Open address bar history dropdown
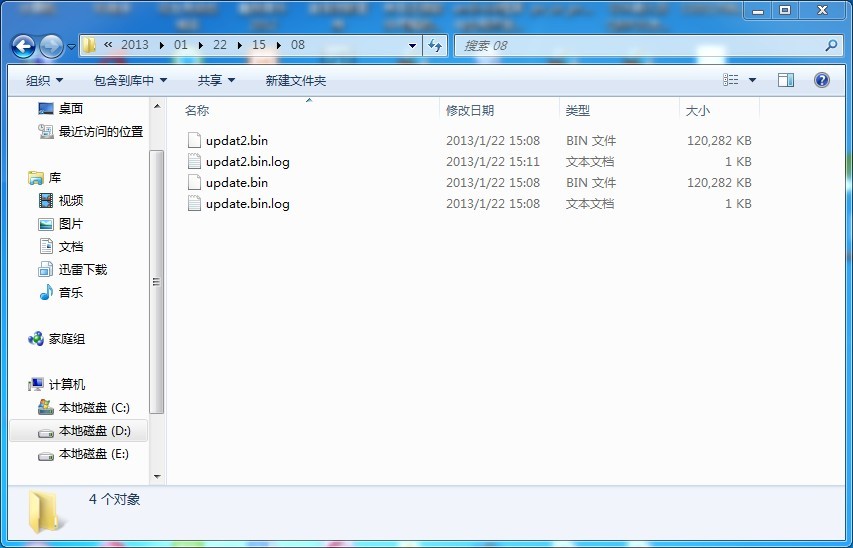Viewport: 853px width, 548px height. 412,46
